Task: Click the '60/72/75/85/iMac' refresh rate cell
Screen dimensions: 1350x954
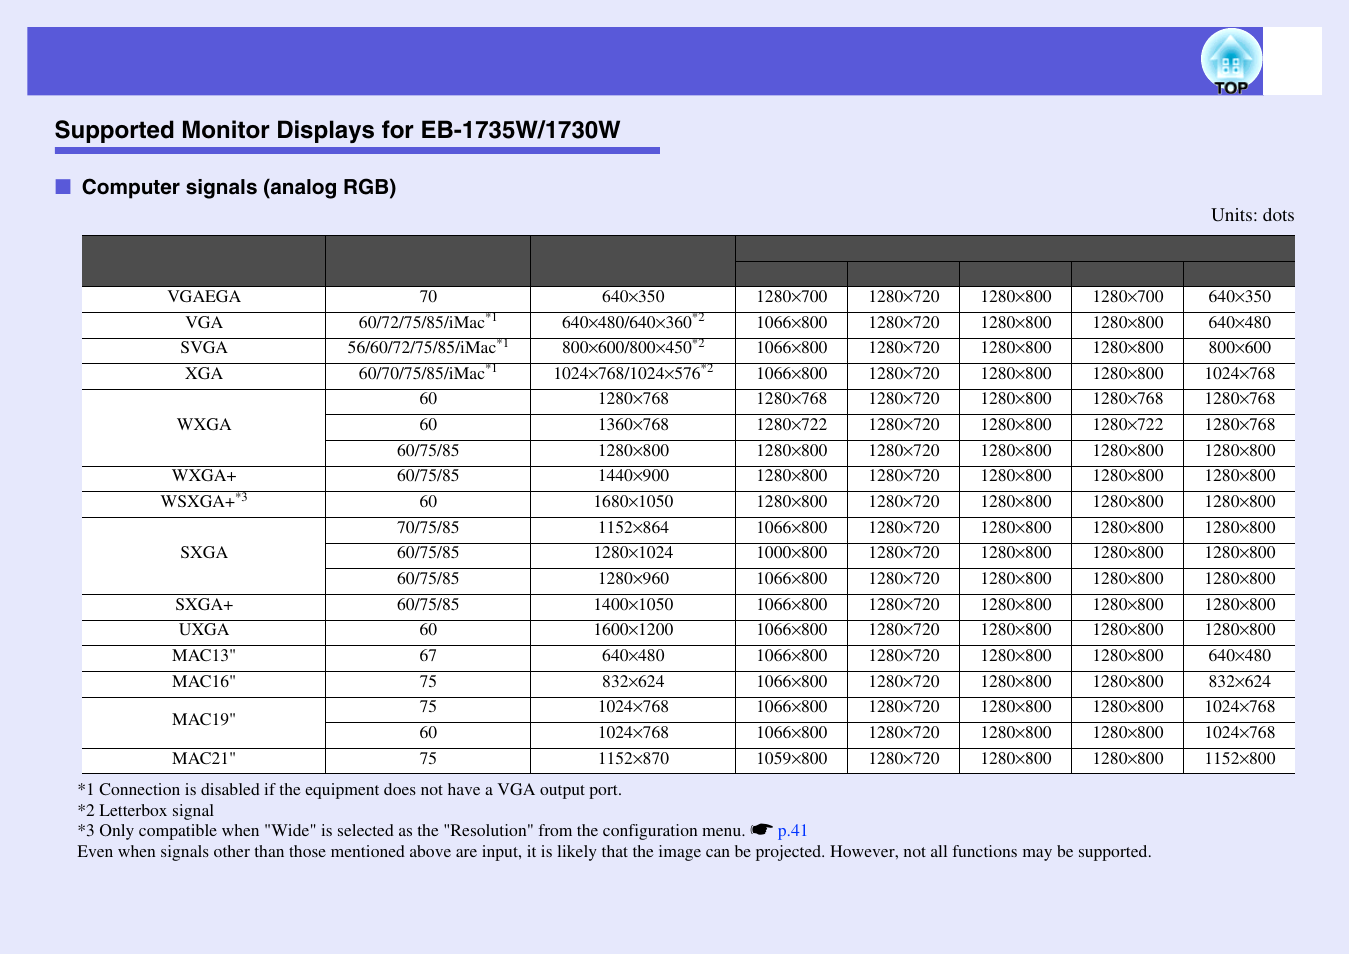Action: 428,323
